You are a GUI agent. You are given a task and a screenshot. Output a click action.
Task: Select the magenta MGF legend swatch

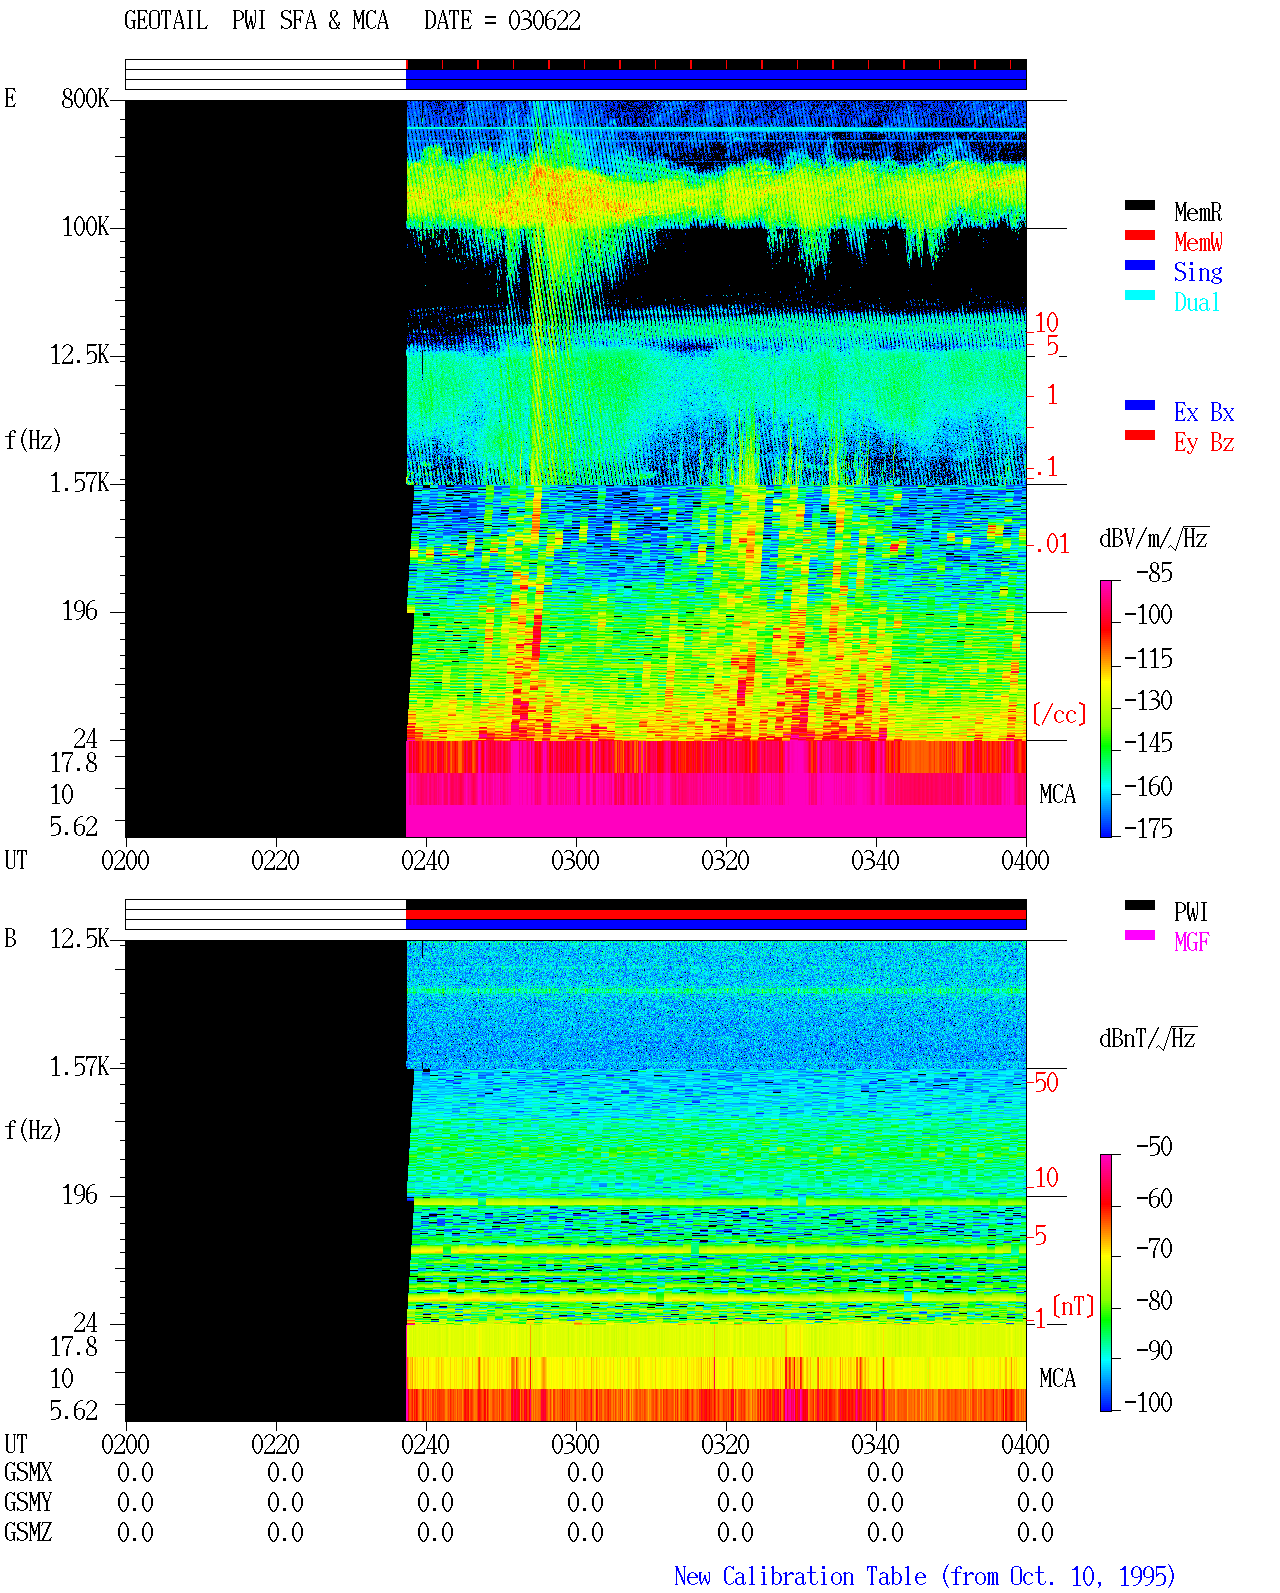pos(1140,935)
